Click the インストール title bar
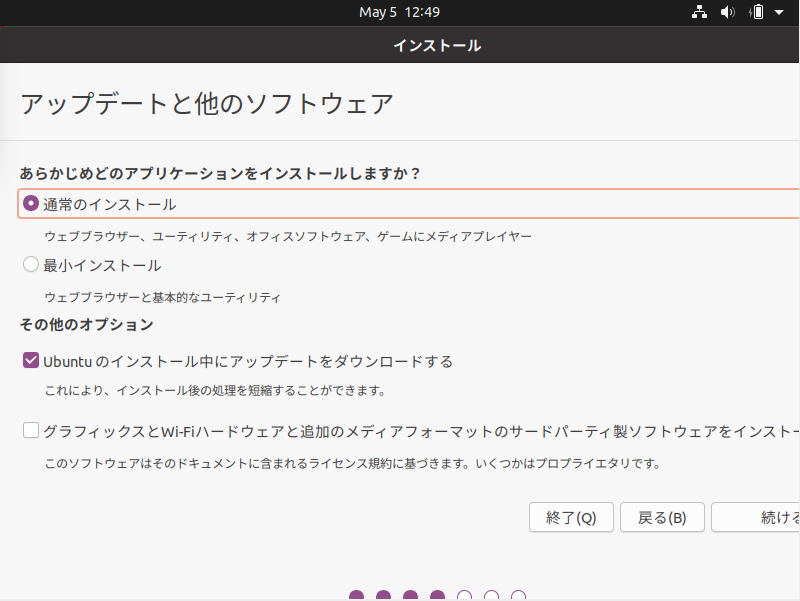800x601 pixels. [400, 45]
